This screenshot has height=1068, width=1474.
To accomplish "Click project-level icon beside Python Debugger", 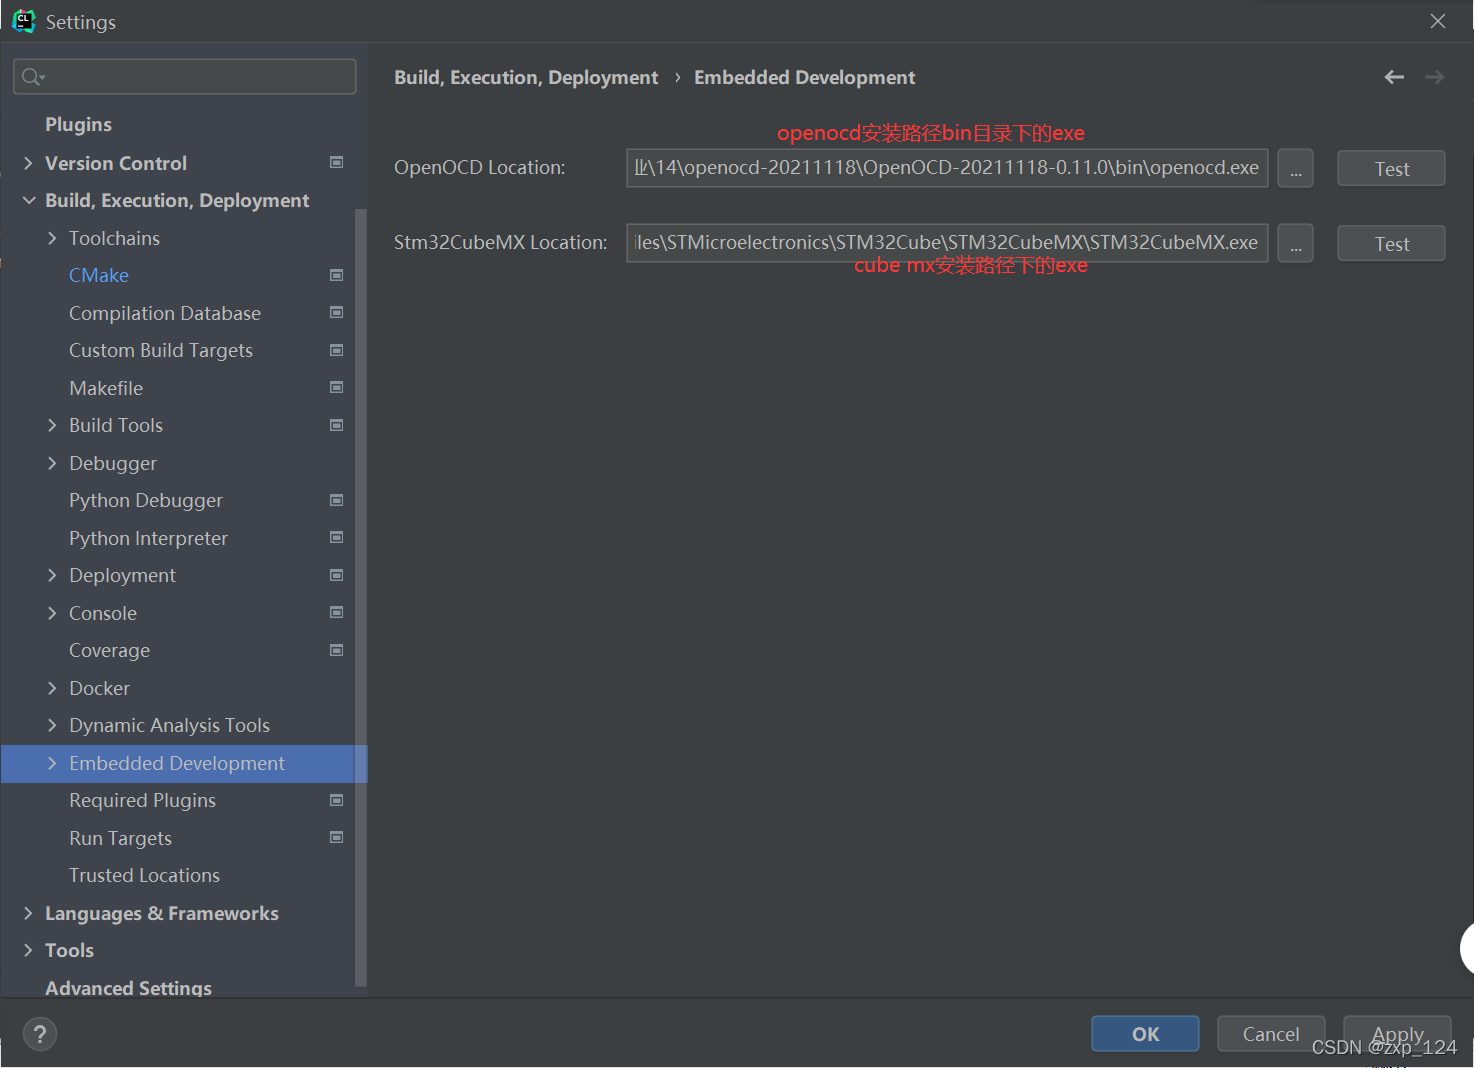I will (337, 500).
